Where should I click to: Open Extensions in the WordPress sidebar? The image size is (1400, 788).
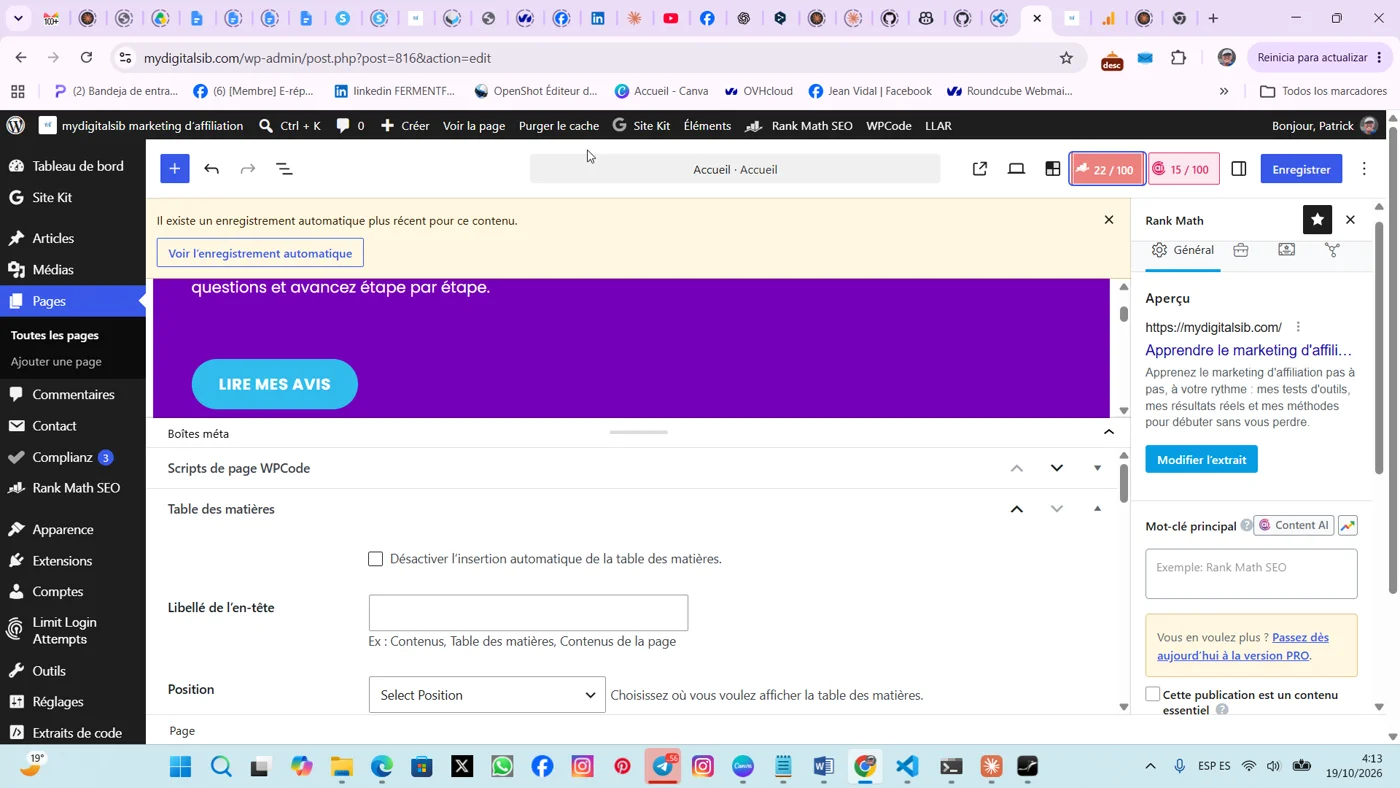[x=62, y=560]
